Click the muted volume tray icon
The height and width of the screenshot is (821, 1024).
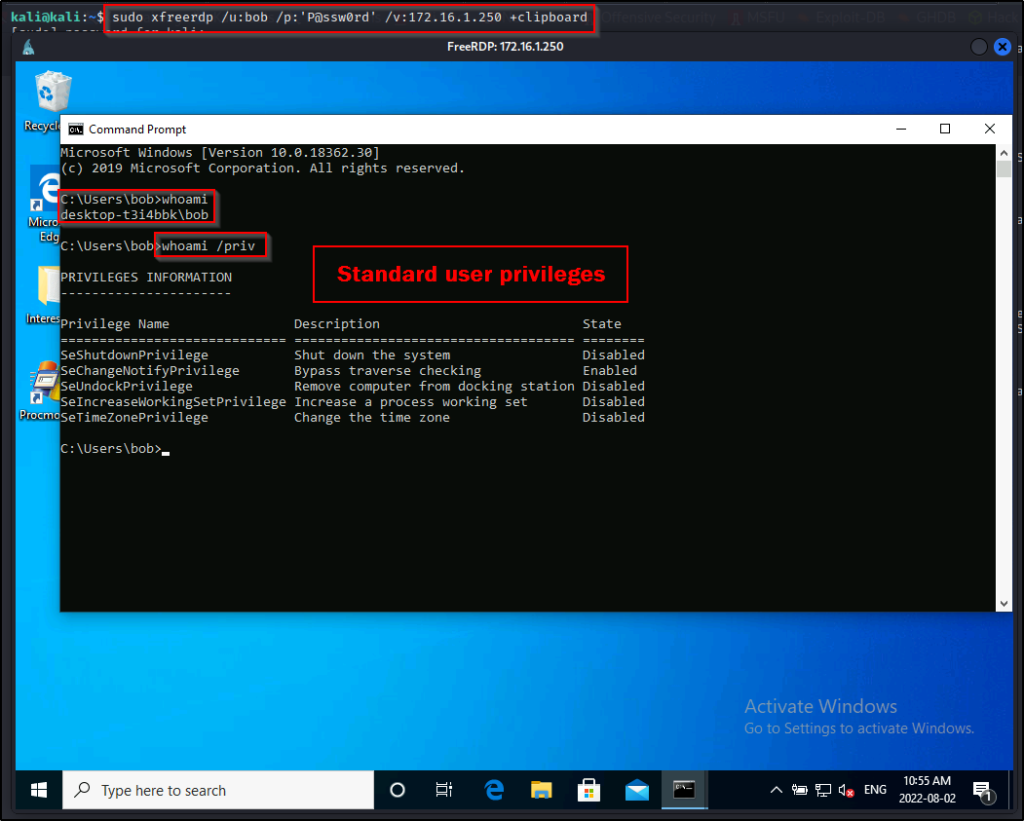click(845, 790)
